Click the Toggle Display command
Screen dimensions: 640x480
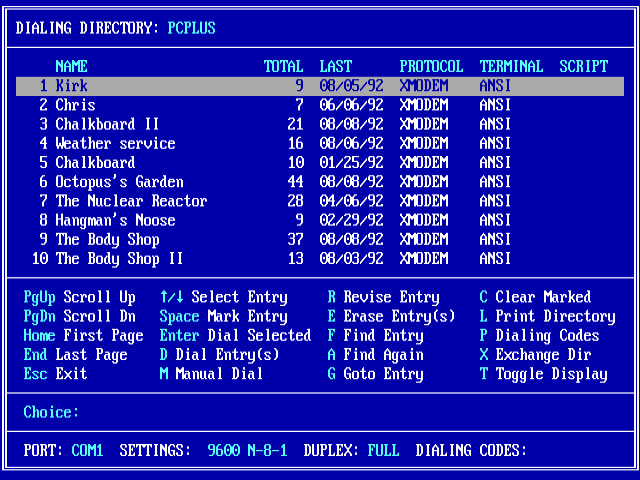coord(543,374)
